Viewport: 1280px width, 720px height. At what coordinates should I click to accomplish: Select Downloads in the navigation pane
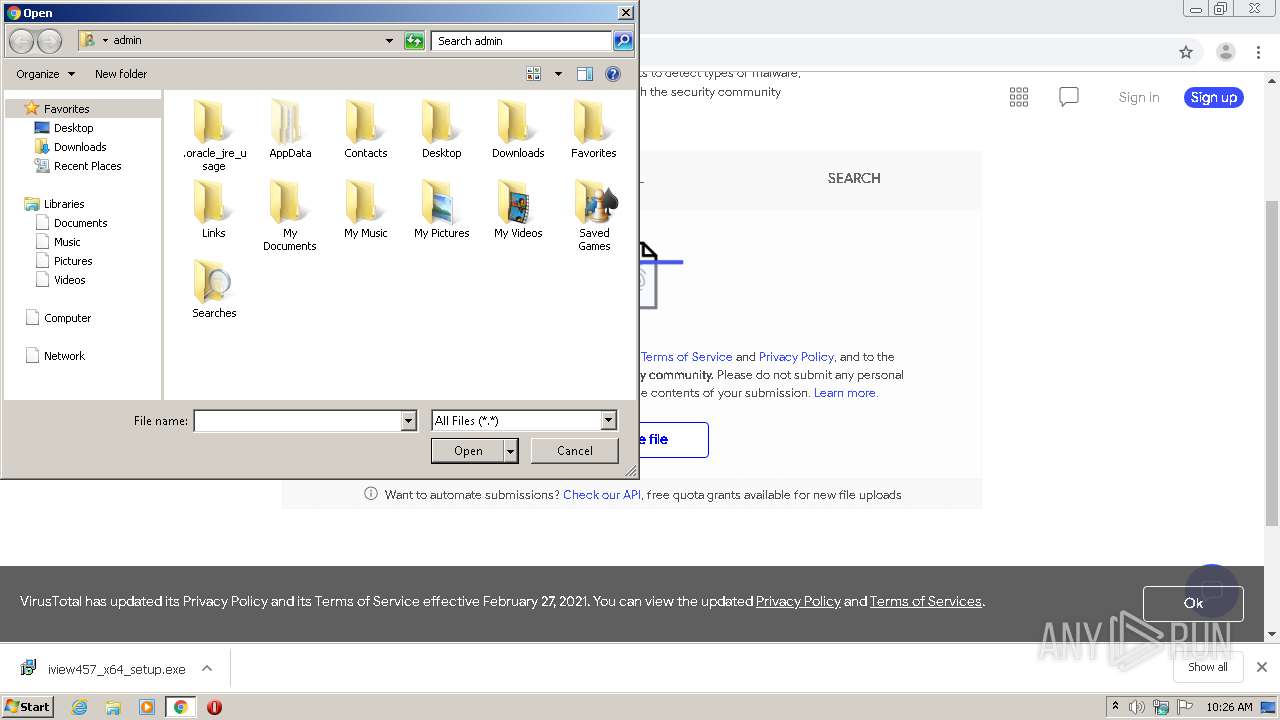click(x=80, y=147)
